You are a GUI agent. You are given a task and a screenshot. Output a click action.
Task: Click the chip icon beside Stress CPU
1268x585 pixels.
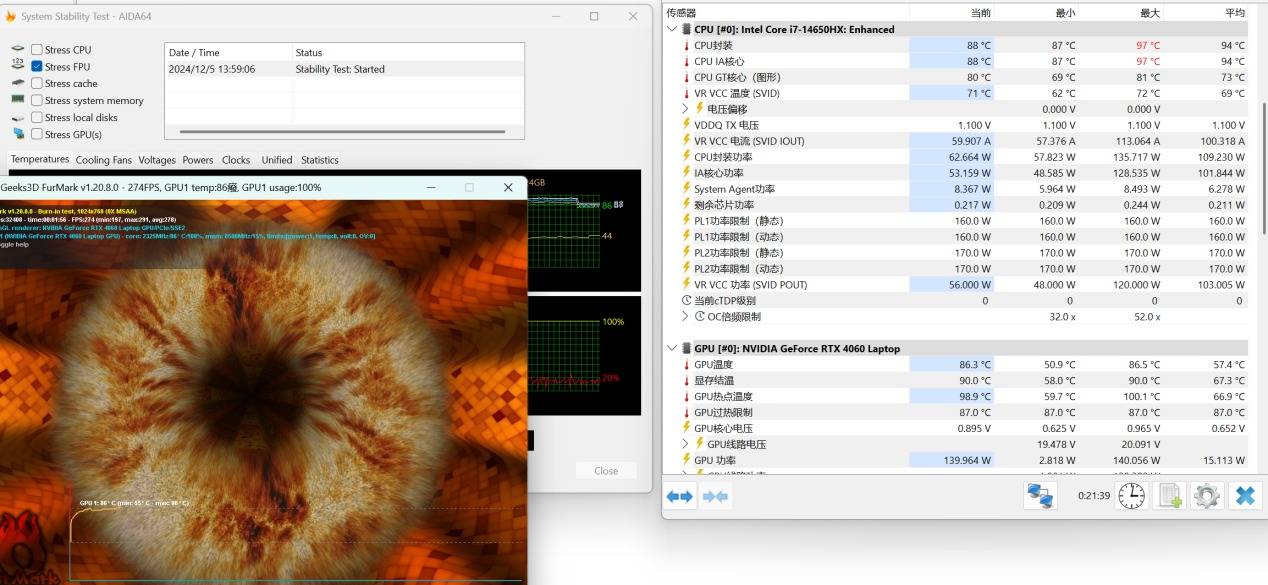click(18, 50)
